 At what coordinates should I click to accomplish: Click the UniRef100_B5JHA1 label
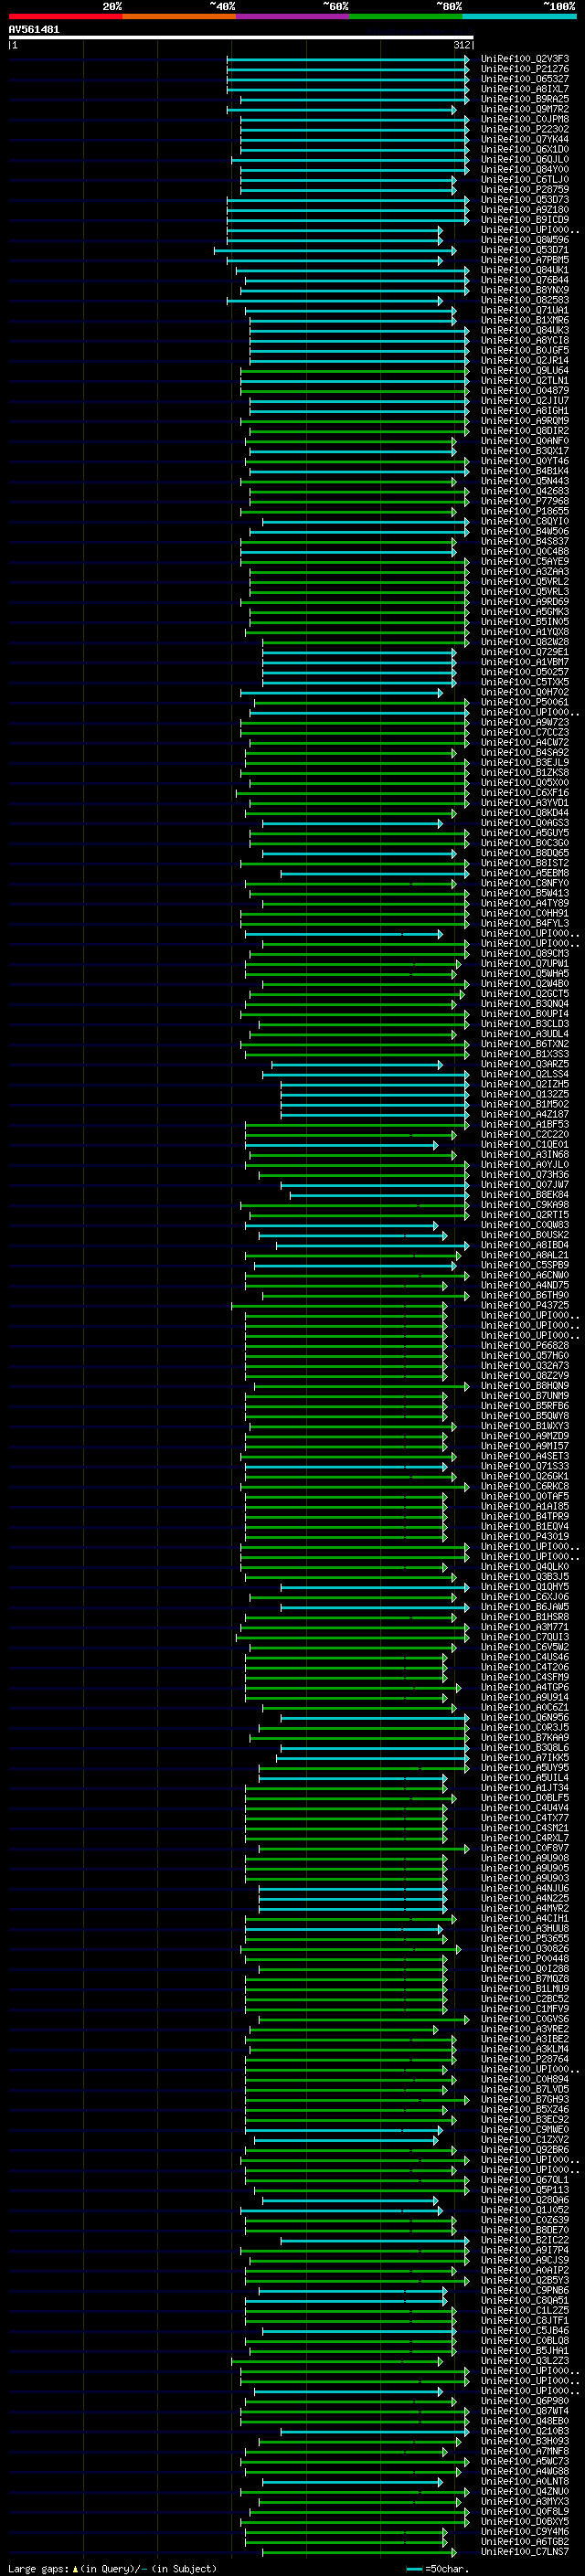tap(525, 2350)
